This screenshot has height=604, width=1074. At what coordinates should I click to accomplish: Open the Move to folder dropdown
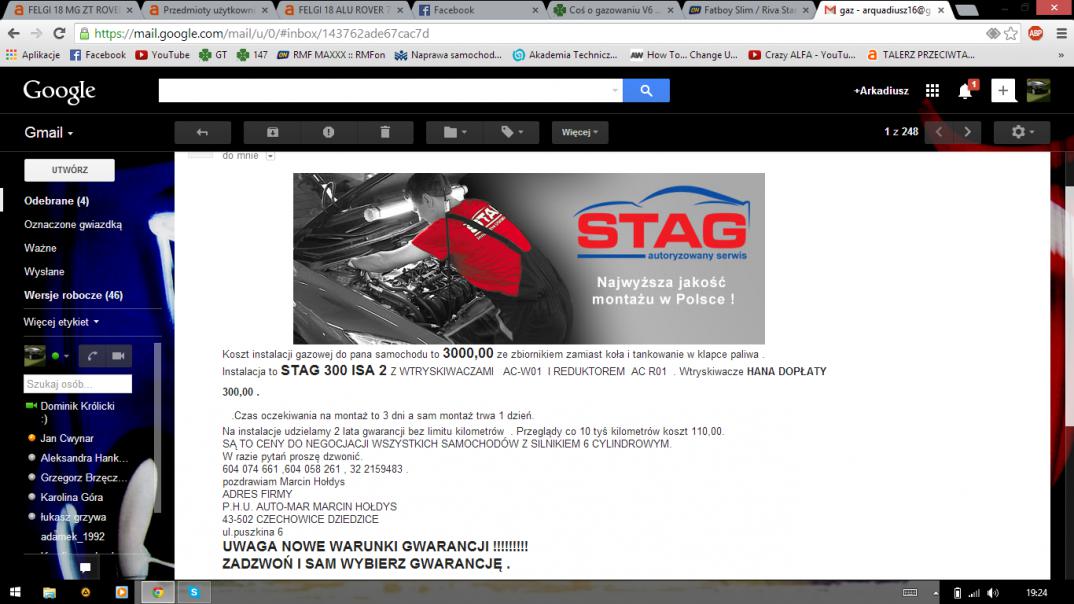[454, 132]
